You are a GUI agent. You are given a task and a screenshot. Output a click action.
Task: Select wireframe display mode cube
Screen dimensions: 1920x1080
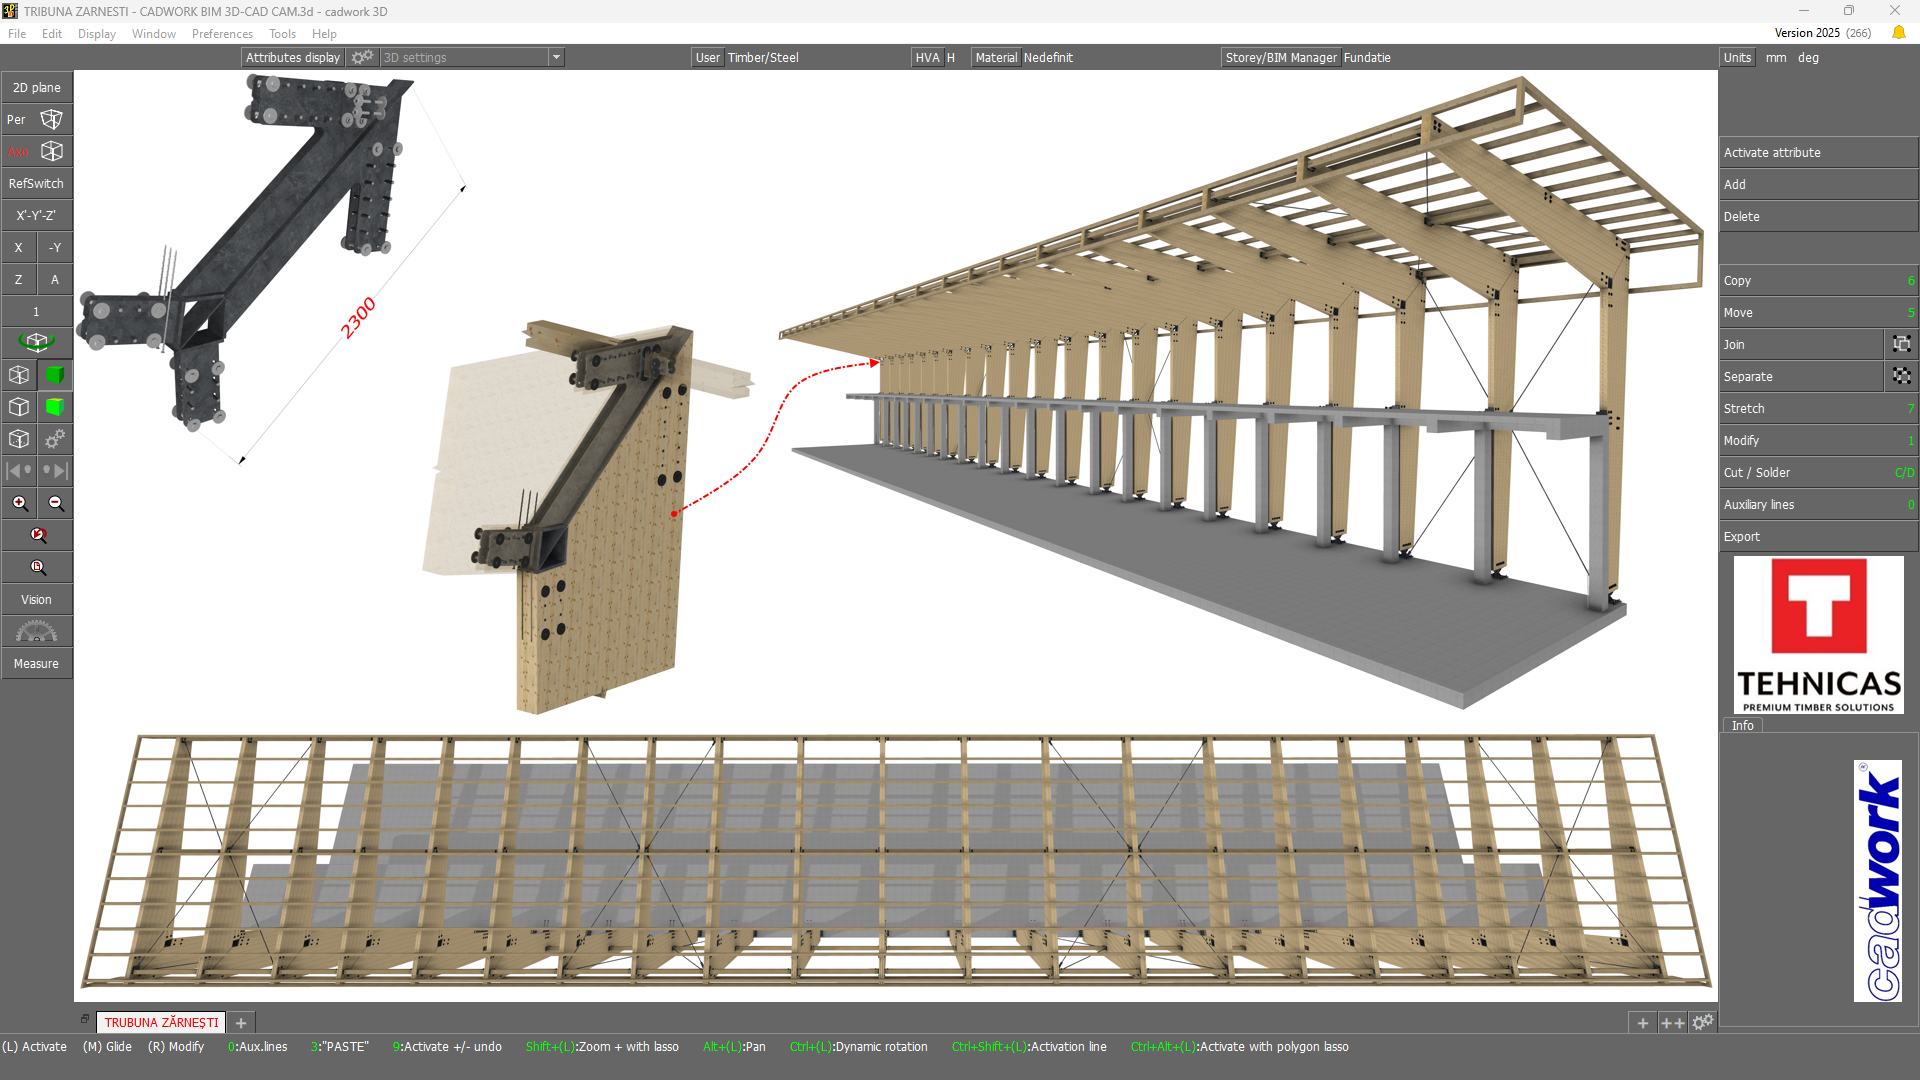(x=19, y=375)
